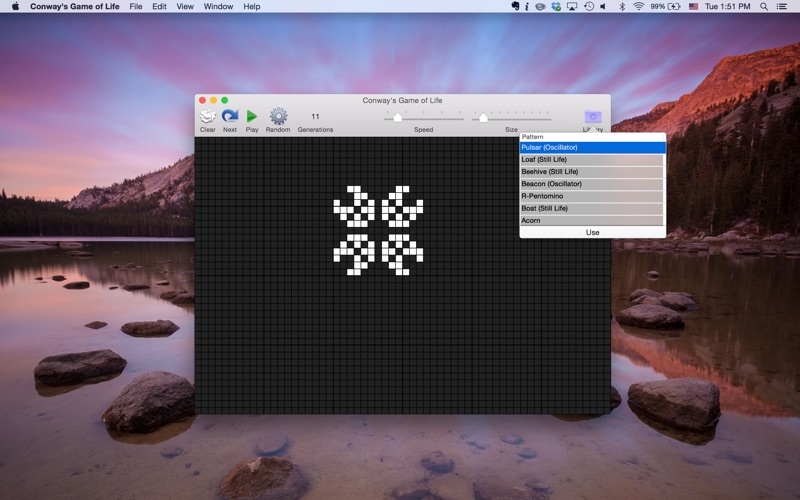Open the File menu
Image resolution: width=800 pixels, height=500 pixels.
(136, 6)
